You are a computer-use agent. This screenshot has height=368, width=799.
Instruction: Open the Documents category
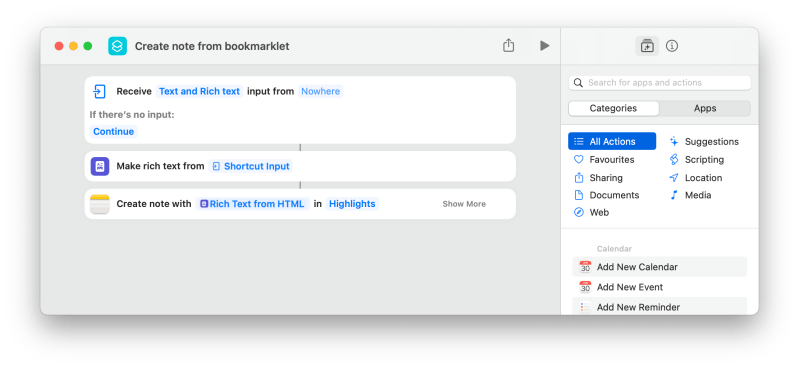point(614,195)
